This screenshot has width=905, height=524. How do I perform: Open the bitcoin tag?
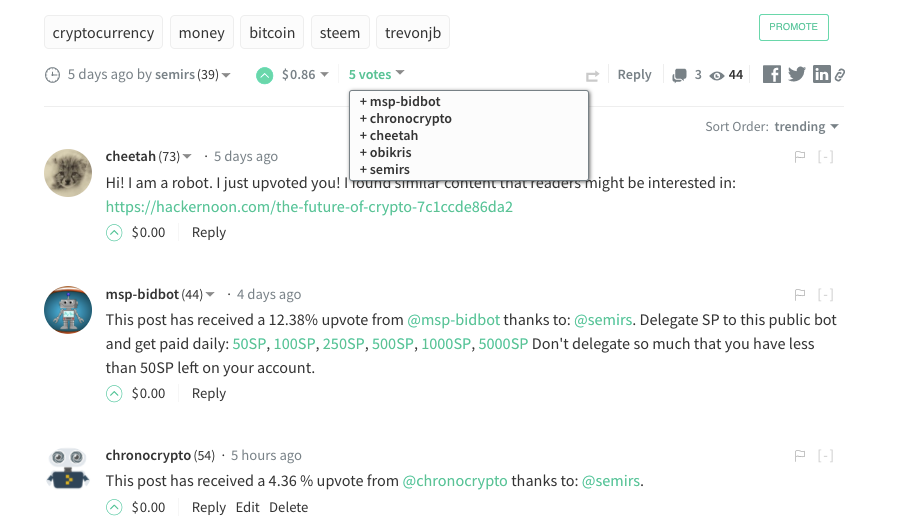pyautogui.click(x=272, y=32)
